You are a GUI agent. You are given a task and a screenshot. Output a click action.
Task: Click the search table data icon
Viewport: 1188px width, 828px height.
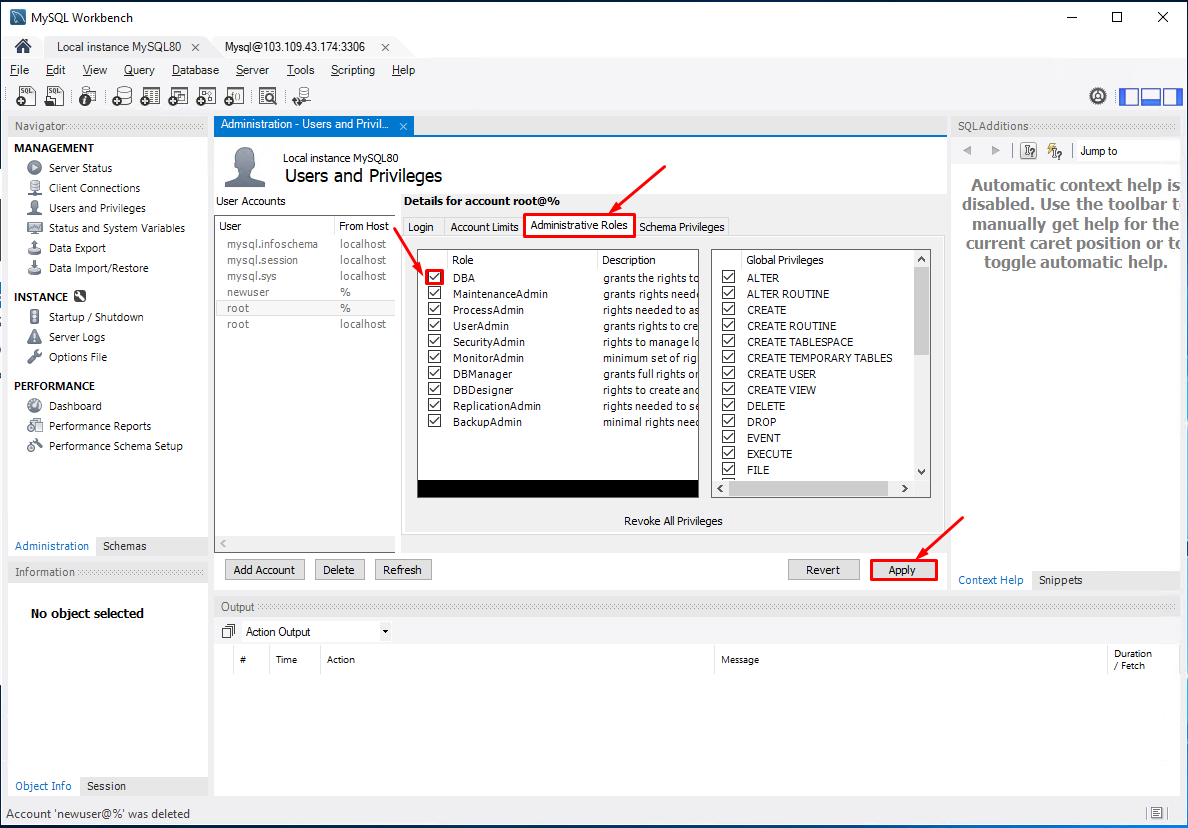tap(267, 96)
